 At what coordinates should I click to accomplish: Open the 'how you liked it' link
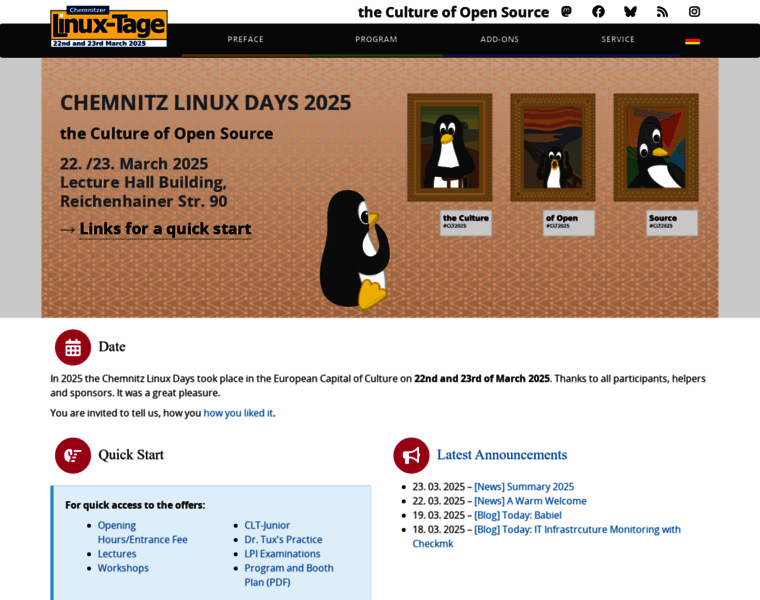point(238,413)
